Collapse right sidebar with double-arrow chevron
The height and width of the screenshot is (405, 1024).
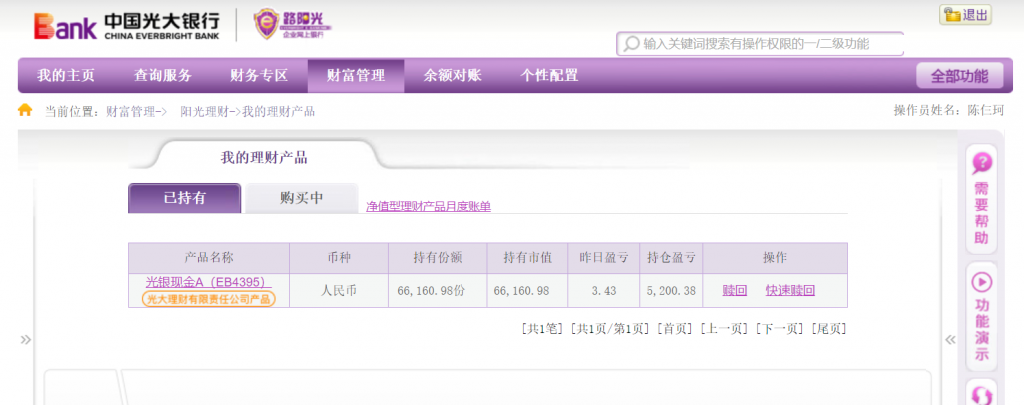click(951, 340)
